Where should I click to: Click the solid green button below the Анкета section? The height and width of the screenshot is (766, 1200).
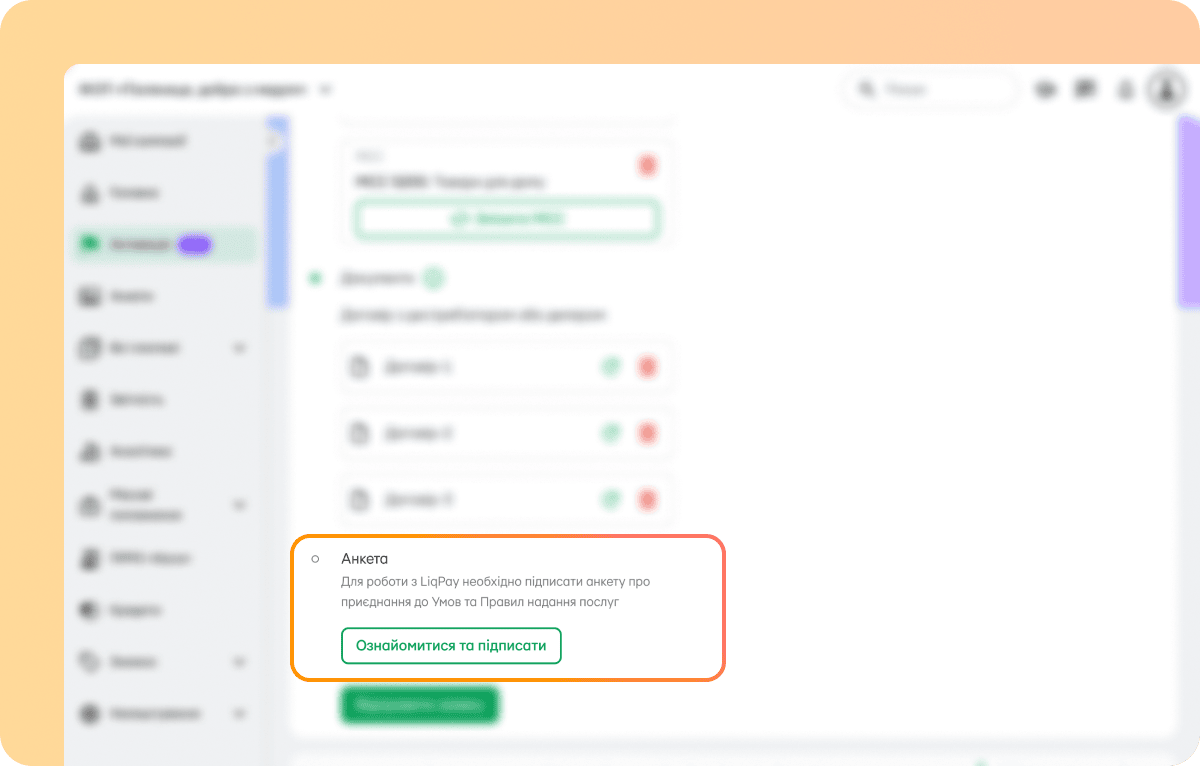pyautogui.click(x=420, y=705)
